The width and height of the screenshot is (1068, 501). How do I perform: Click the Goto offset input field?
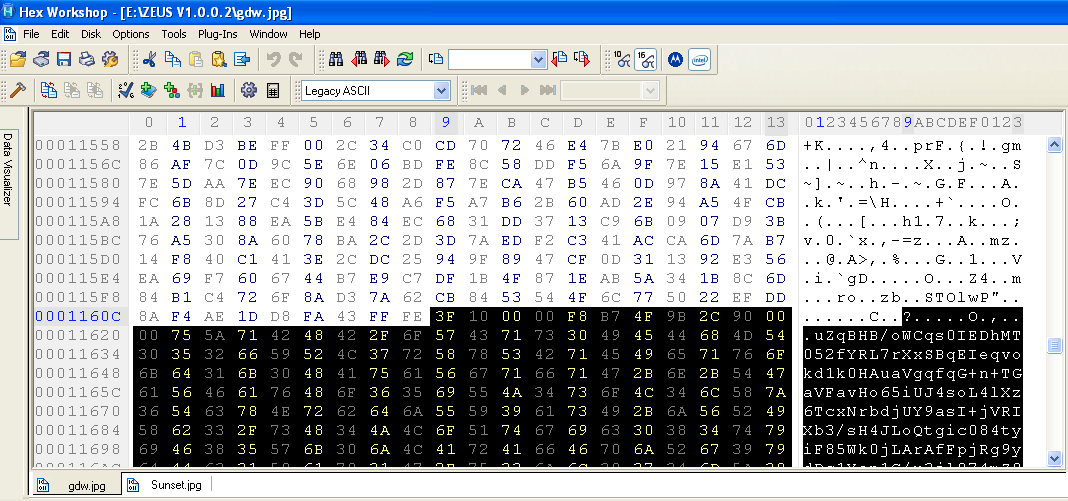490,60
